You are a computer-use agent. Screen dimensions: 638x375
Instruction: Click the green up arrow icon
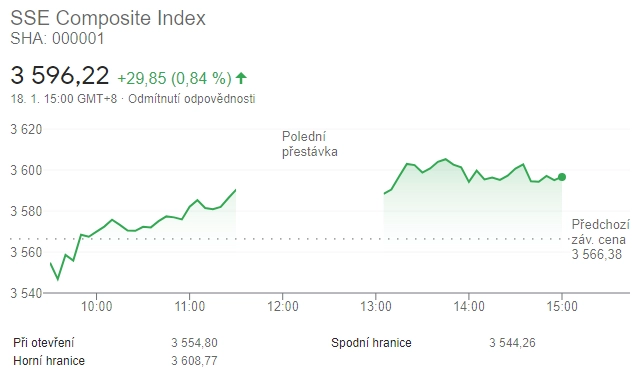(241, 78)
